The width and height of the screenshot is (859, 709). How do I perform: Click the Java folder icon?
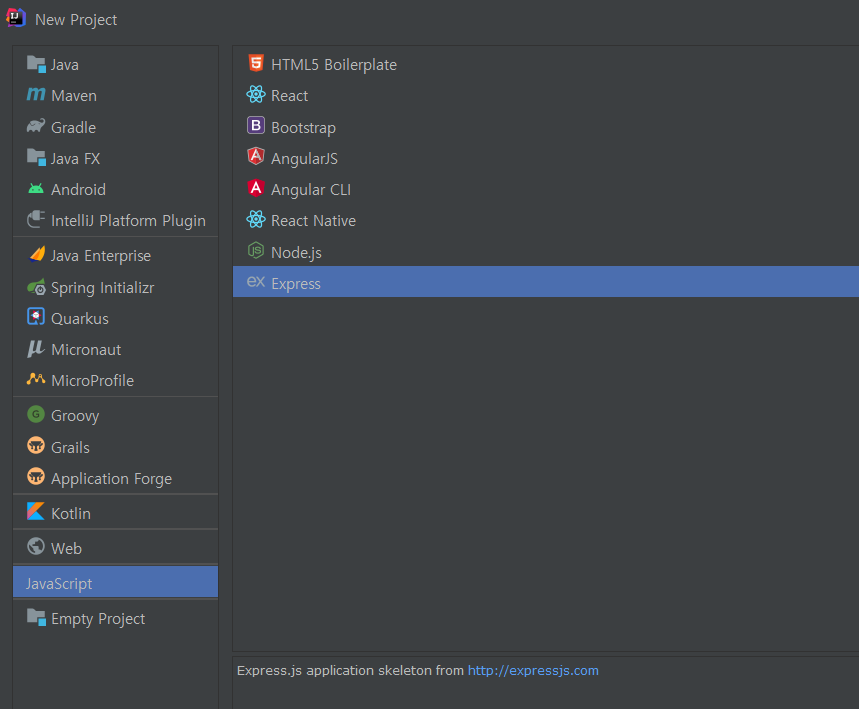(36, 64)
